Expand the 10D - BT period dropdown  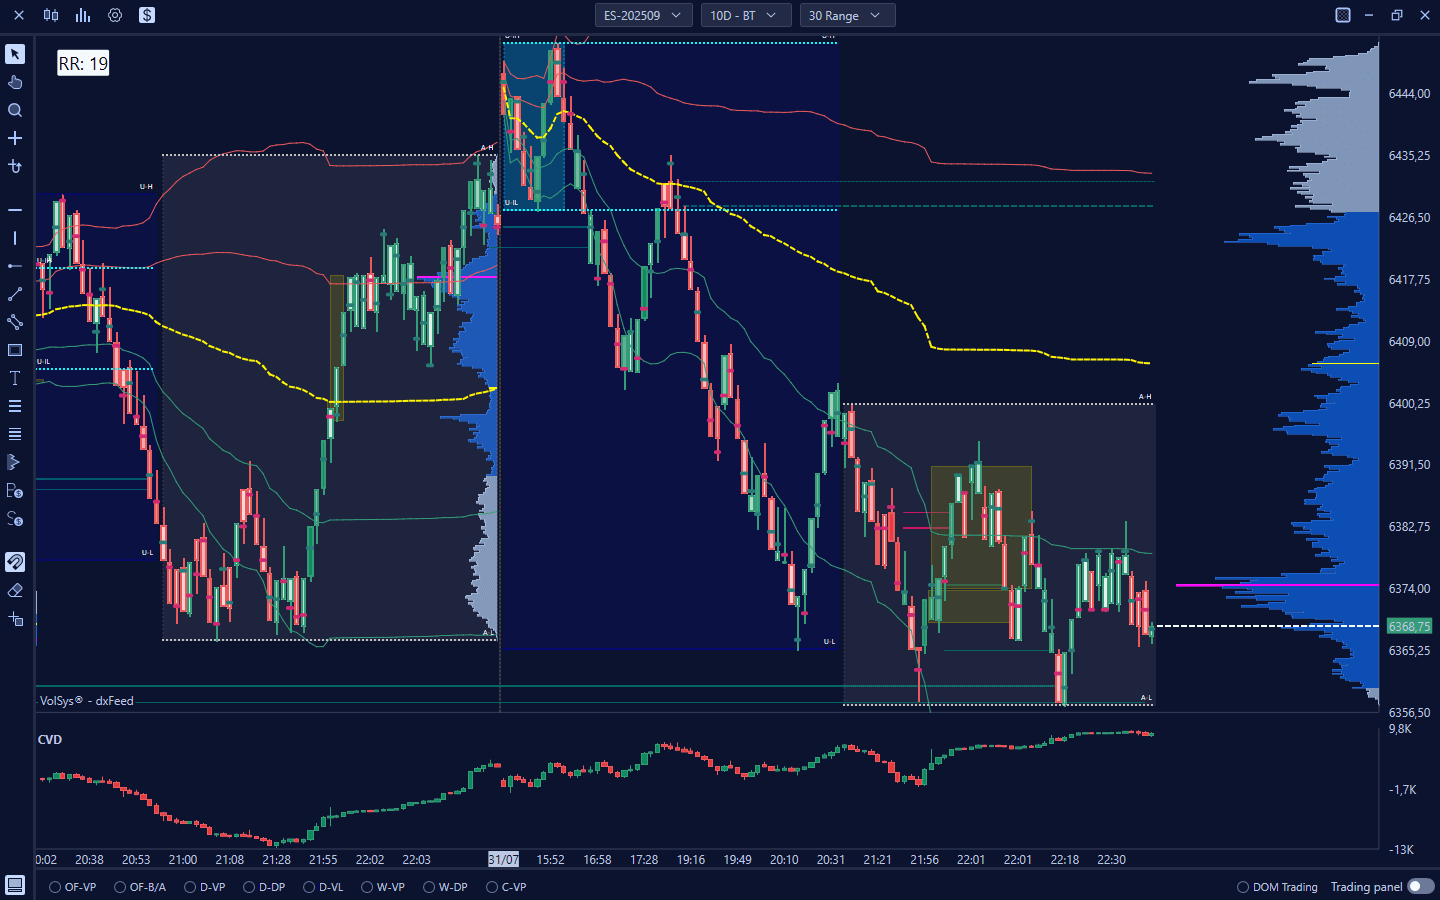pyautogui.click(x=743, y=15)
